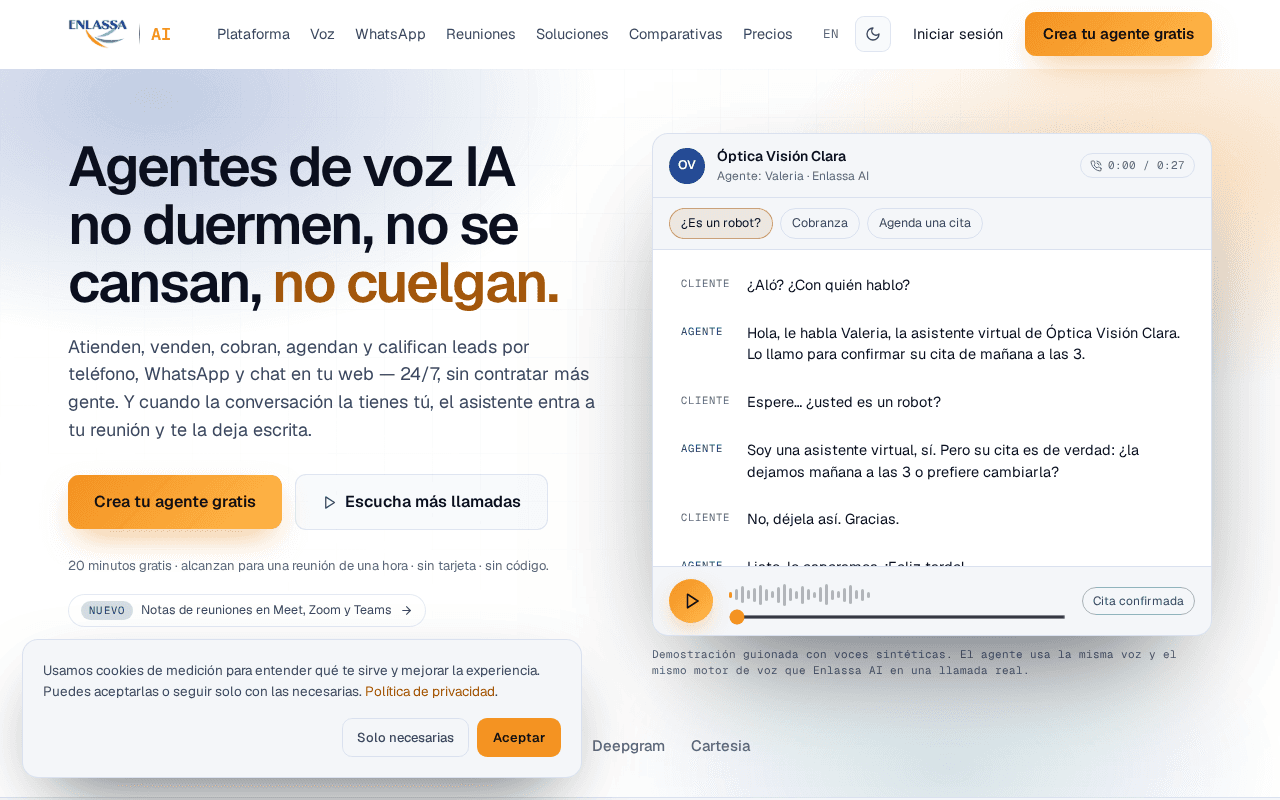Click the Deepgram label
1280x800 pixels.
click(x=628, y=746)
